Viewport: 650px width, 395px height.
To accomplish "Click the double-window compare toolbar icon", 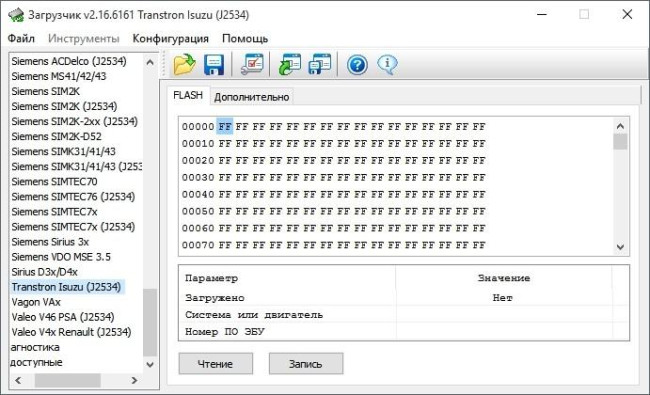I will click(320, 65).
